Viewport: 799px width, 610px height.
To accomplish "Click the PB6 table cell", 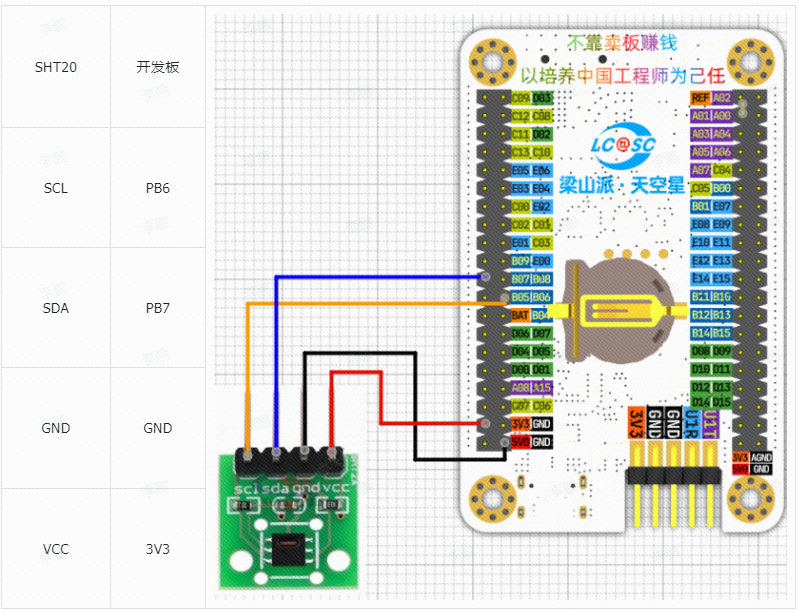I will [158, 188].
